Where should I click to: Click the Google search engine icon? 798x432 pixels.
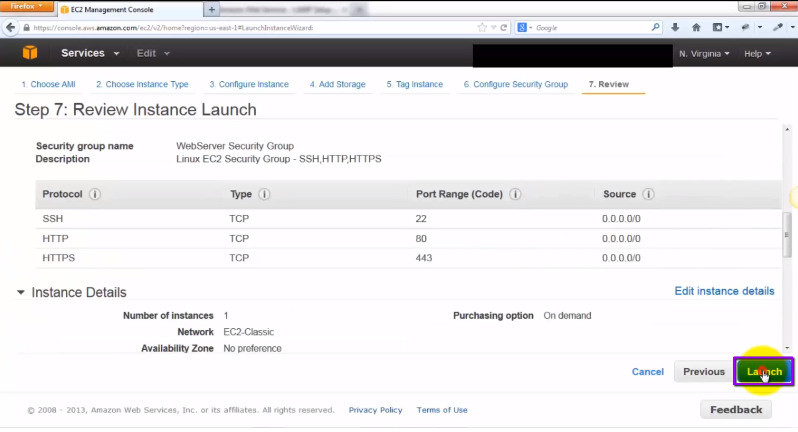click(522, 27)
